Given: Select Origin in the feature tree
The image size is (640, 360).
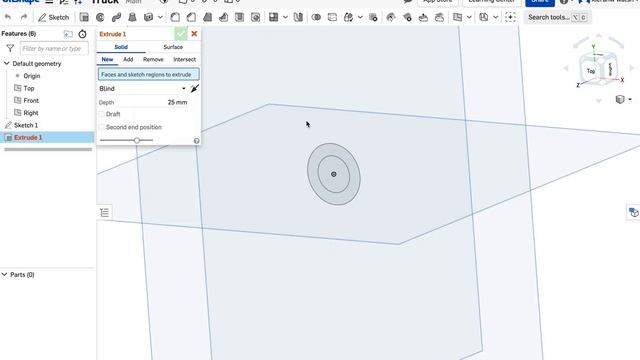Looking at the screenshot, I should point(31,76).
